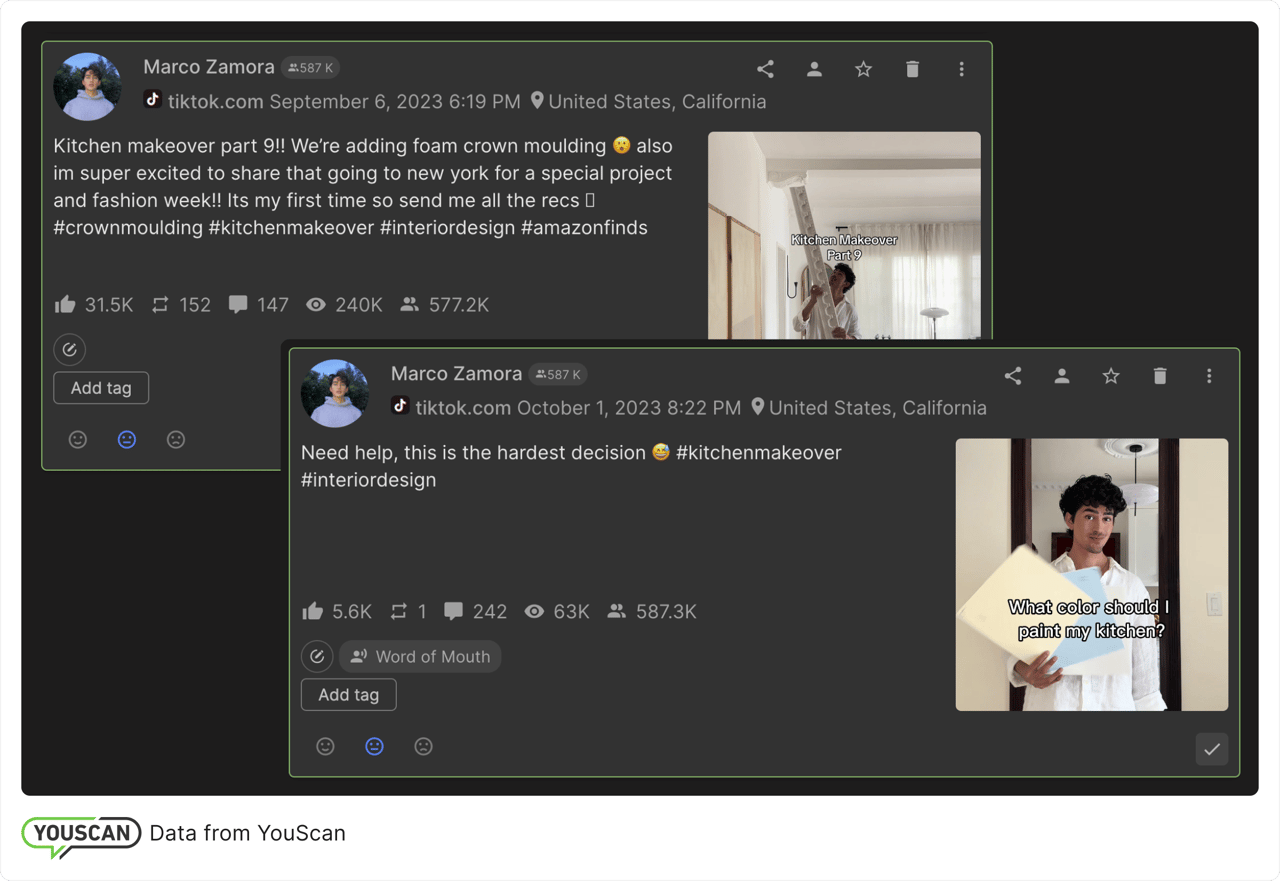
Task: Tick the checkmark box on October 1 post
Action: point(1212,749)
